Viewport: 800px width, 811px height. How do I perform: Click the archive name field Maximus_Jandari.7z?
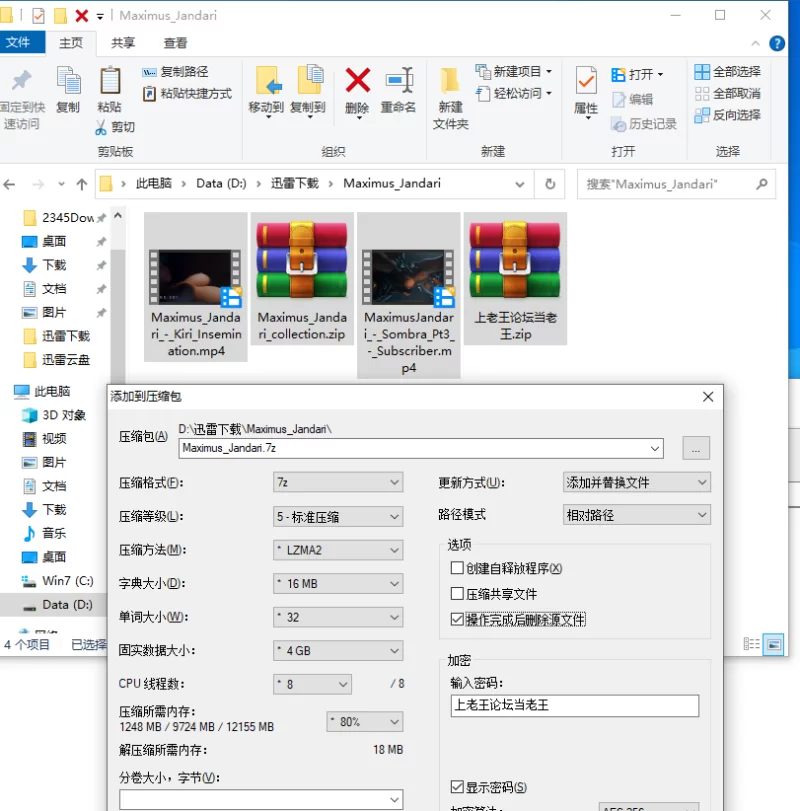(x=421, y=448)
